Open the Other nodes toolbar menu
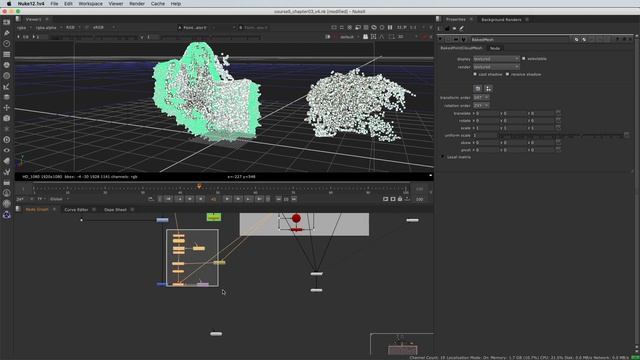This screenshot has height=360, width=640. 7,182
